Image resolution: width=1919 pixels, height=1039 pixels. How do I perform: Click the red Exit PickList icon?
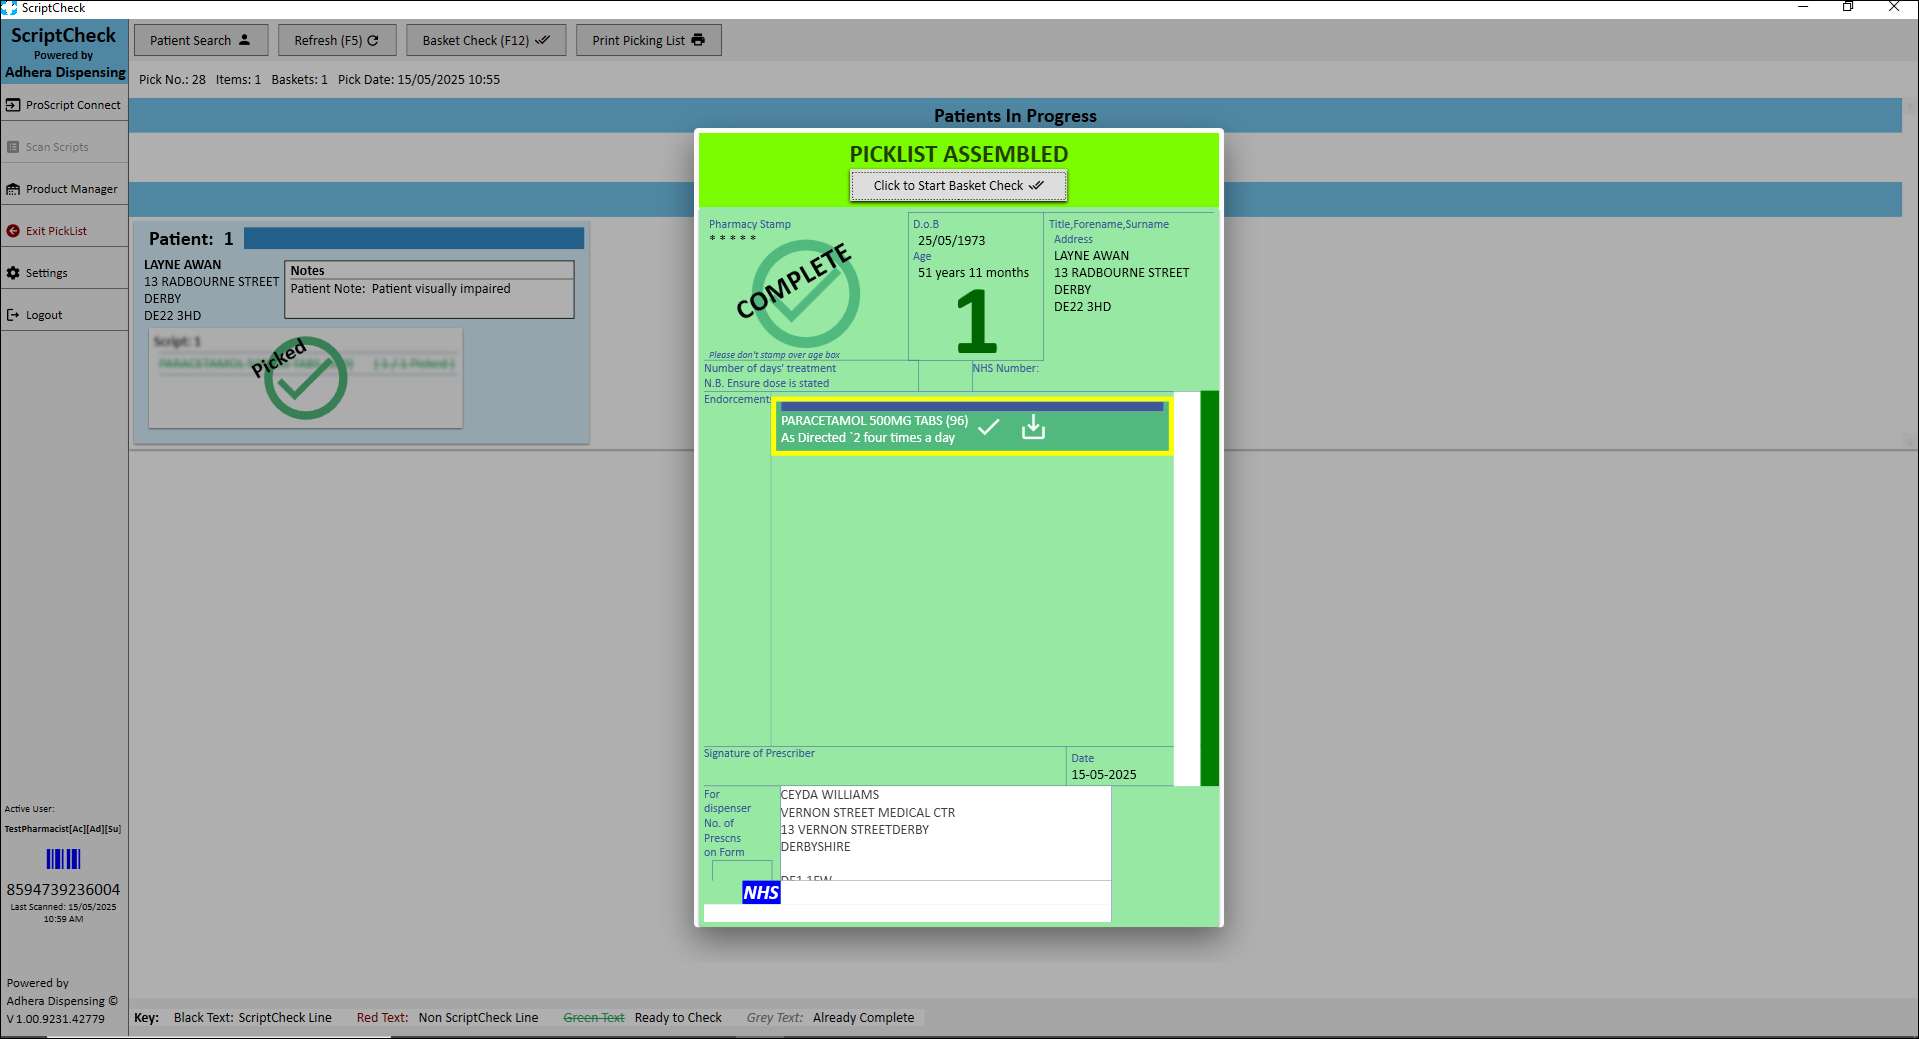13,231
